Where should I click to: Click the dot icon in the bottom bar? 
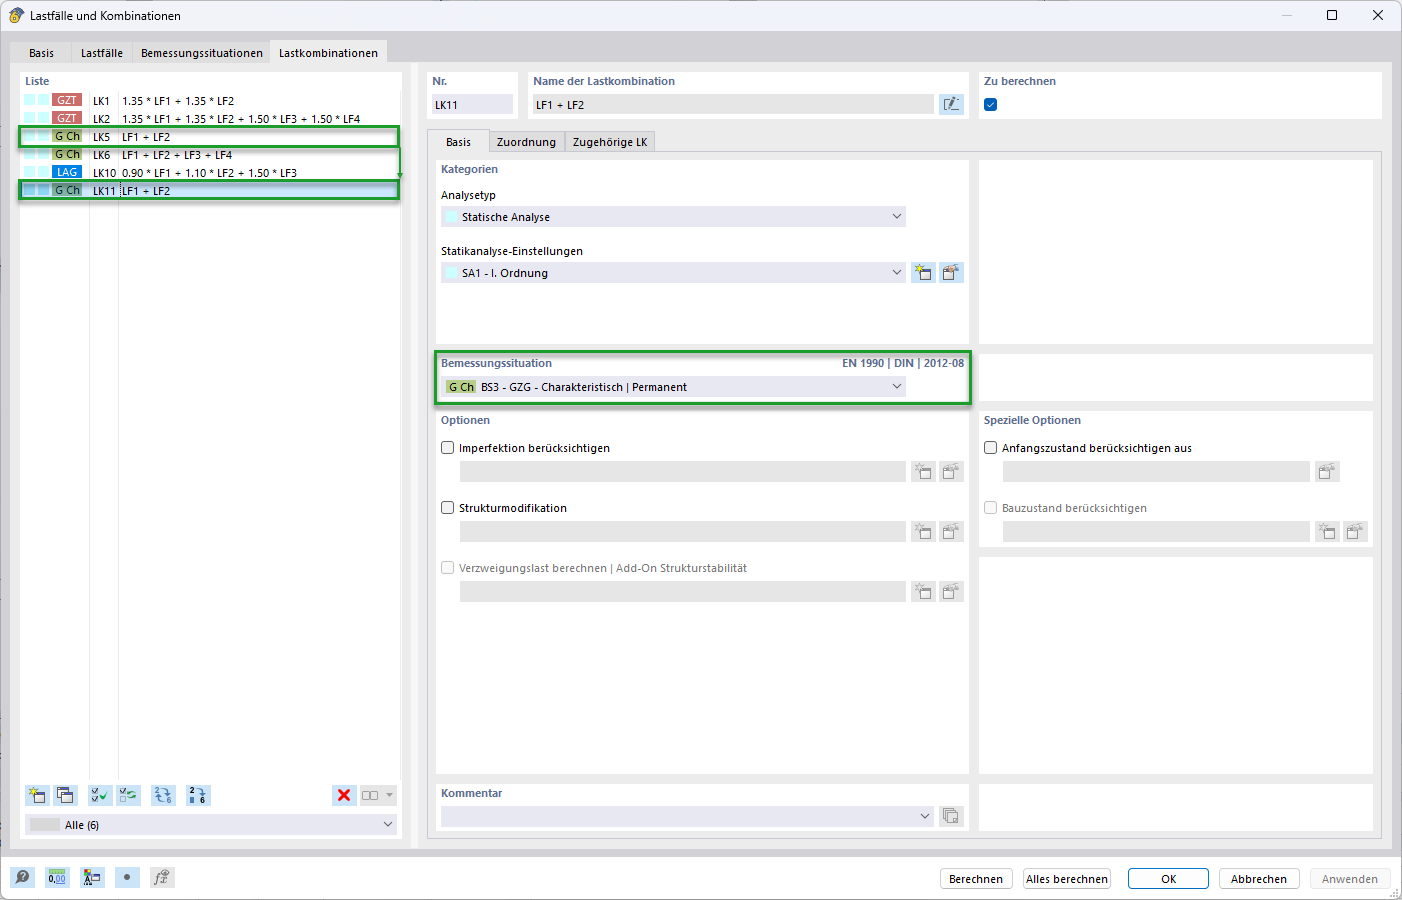coord(127,877)
